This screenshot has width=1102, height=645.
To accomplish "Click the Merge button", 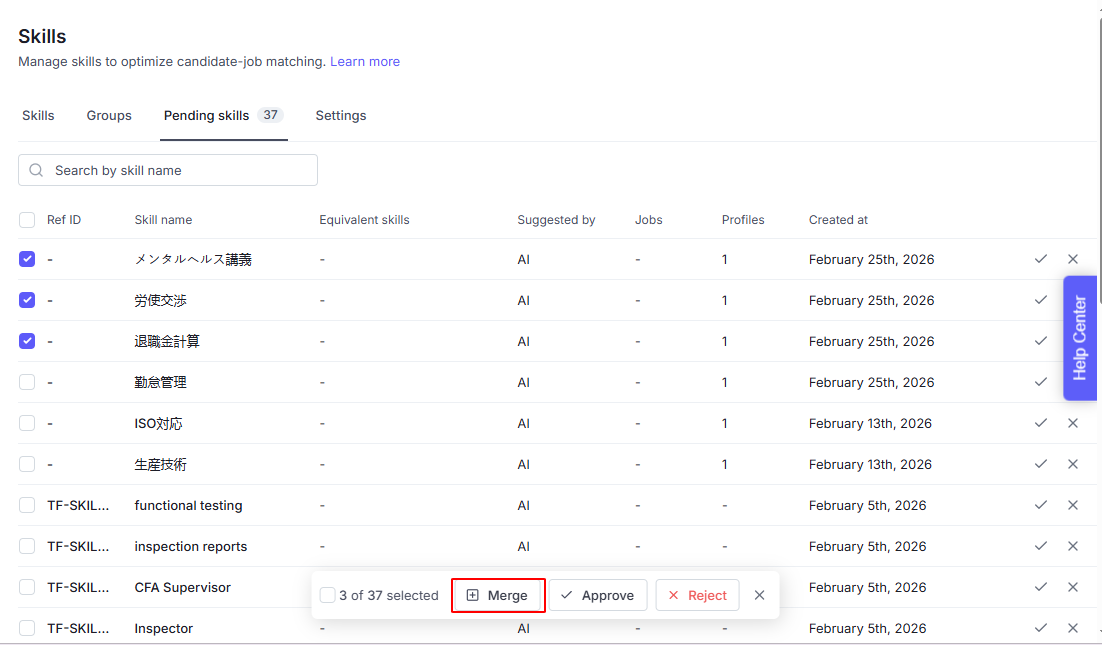I will click(x=498, y=595).
